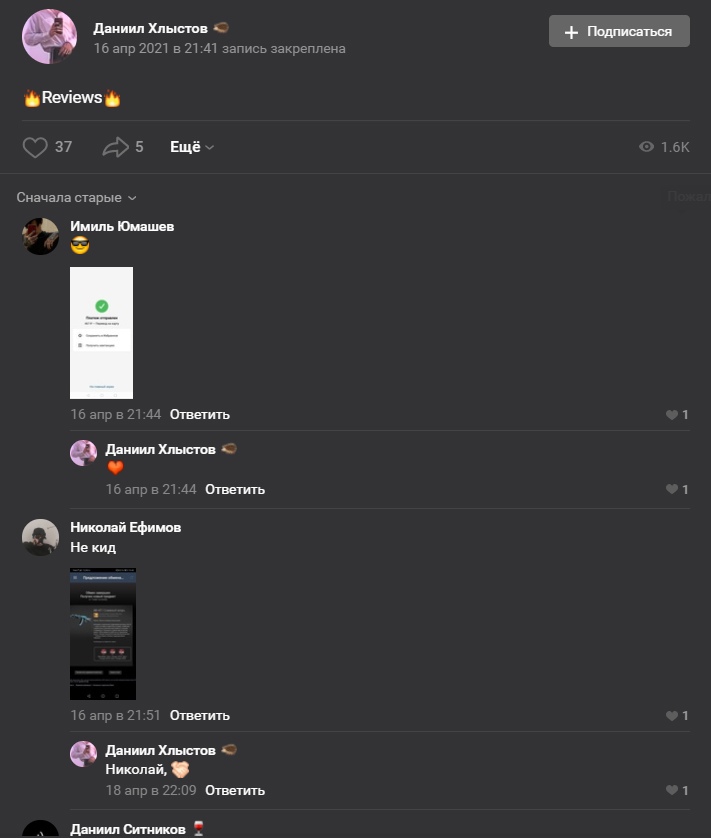The width and height of the screenshot is (711, 838).
Task: Open the Сначала старые sorting dropdown
Action: (x=76, y=198)
